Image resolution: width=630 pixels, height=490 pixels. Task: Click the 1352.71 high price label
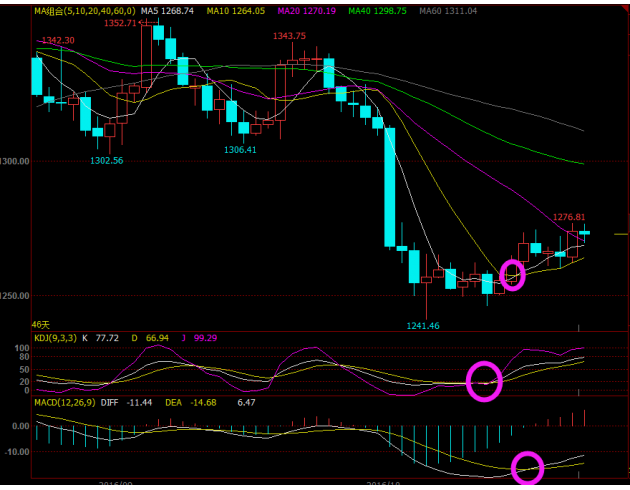coord(120,23)
